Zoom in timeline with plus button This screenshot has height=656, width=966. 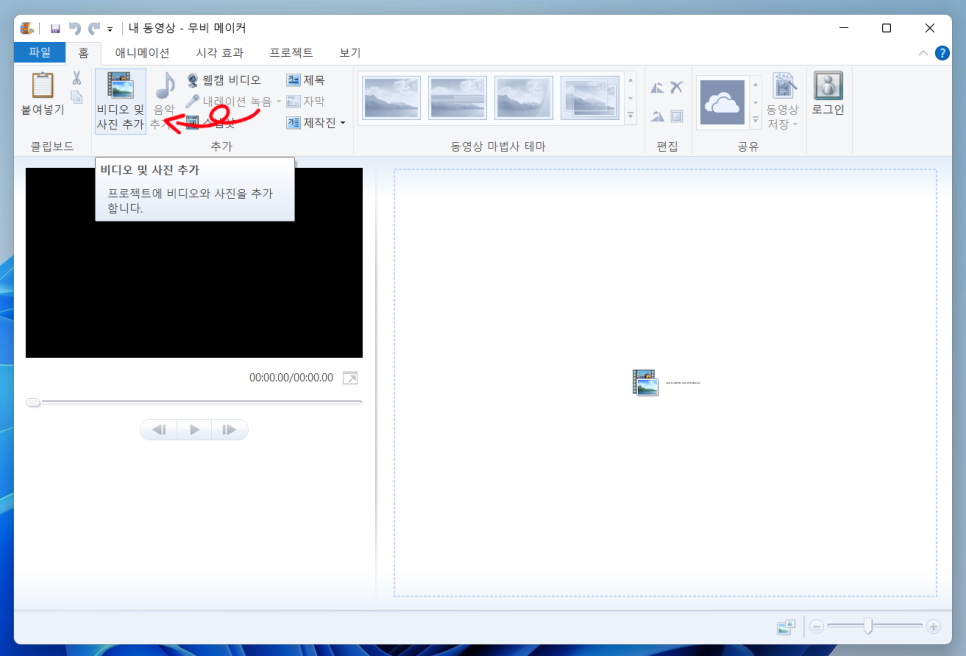coord(933,627)
